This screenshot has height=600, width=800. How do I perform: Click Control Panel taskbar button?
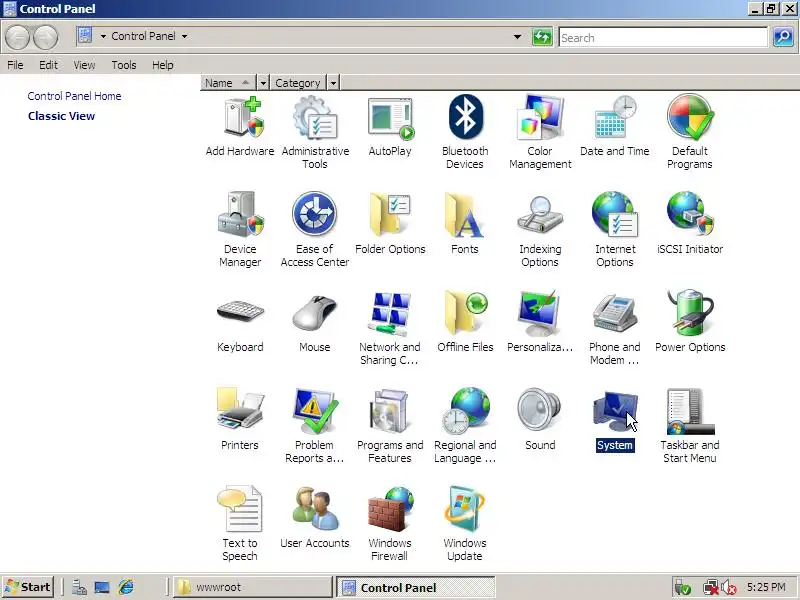point(416,587)
